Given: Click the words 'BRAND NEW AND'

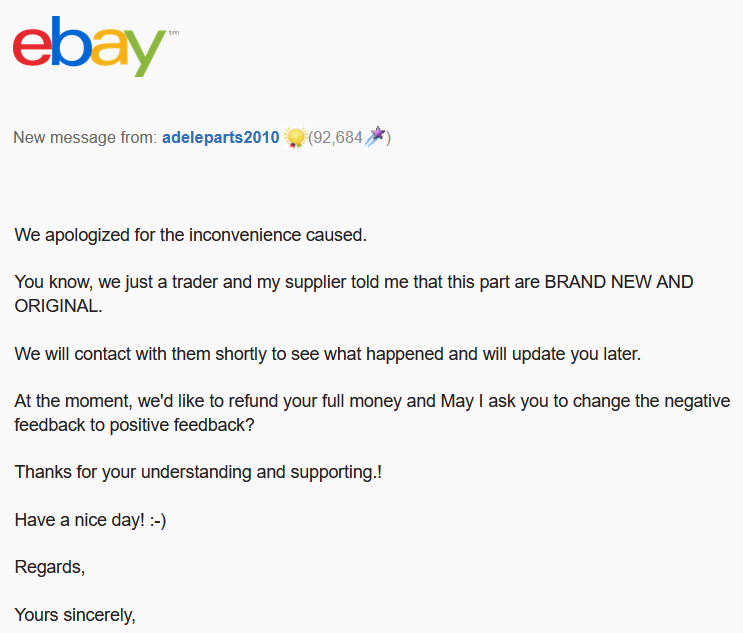Looking at the screenshot, I should (x=619, y=282).
